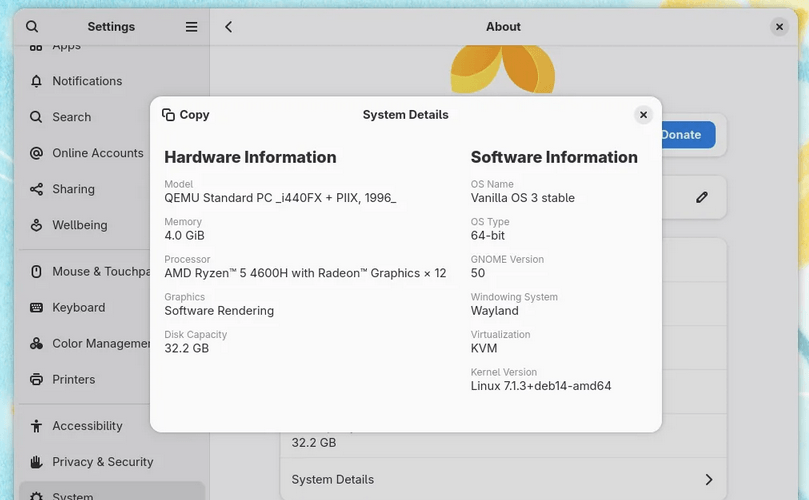This screenshot has width=809, height=500.
Task: Click the Privacy & Security hand icon
Action: pyautogui.click(x=36, y=462)
